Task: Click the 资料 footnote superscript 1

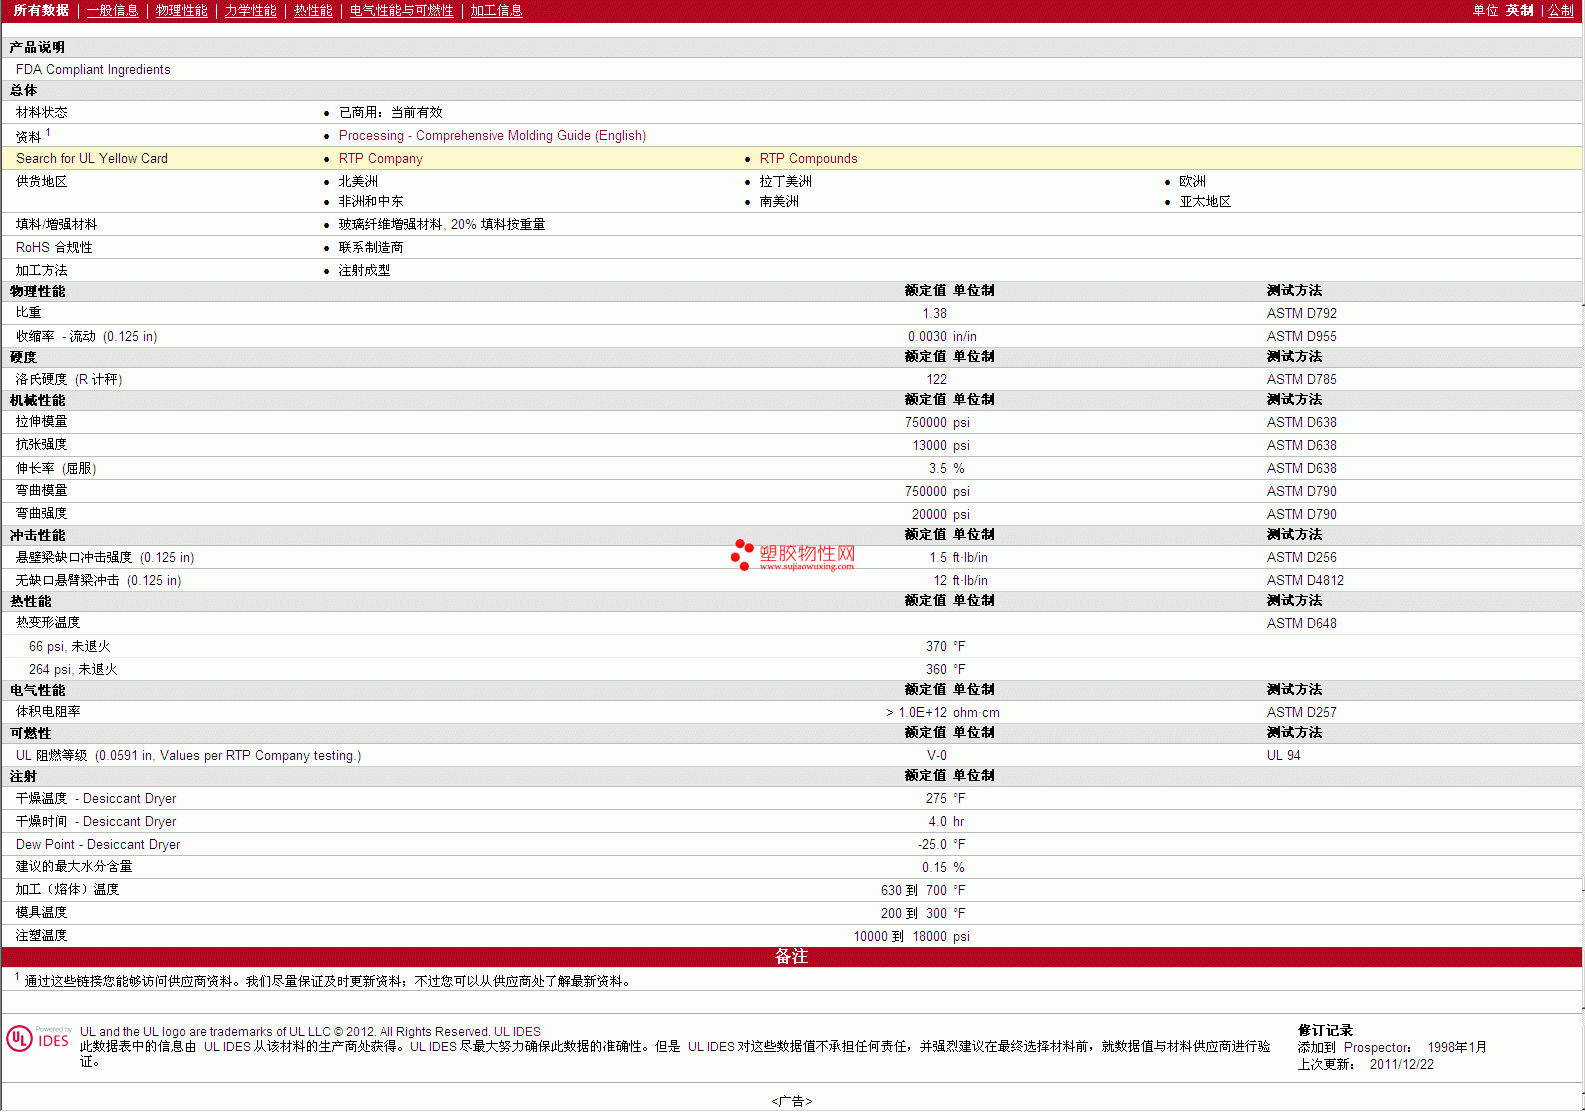Action: [48, 132]
